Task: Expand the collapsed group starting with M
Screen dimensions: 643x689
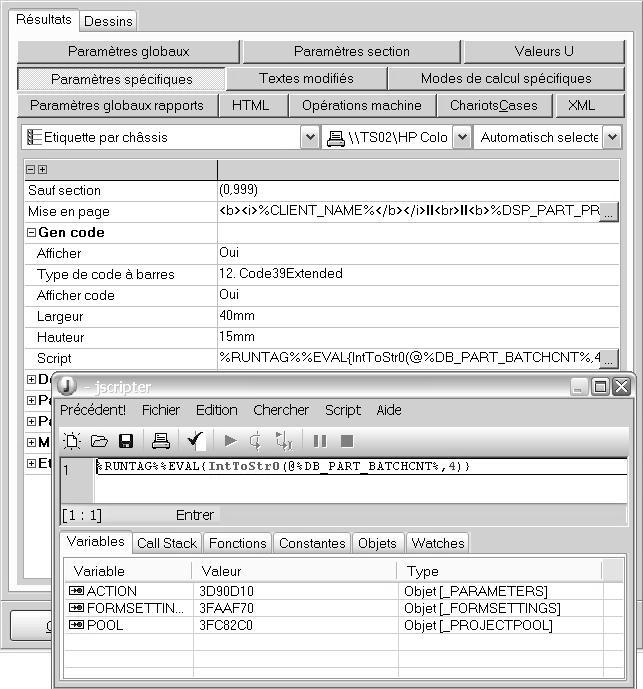Action: tap(31, 442)
